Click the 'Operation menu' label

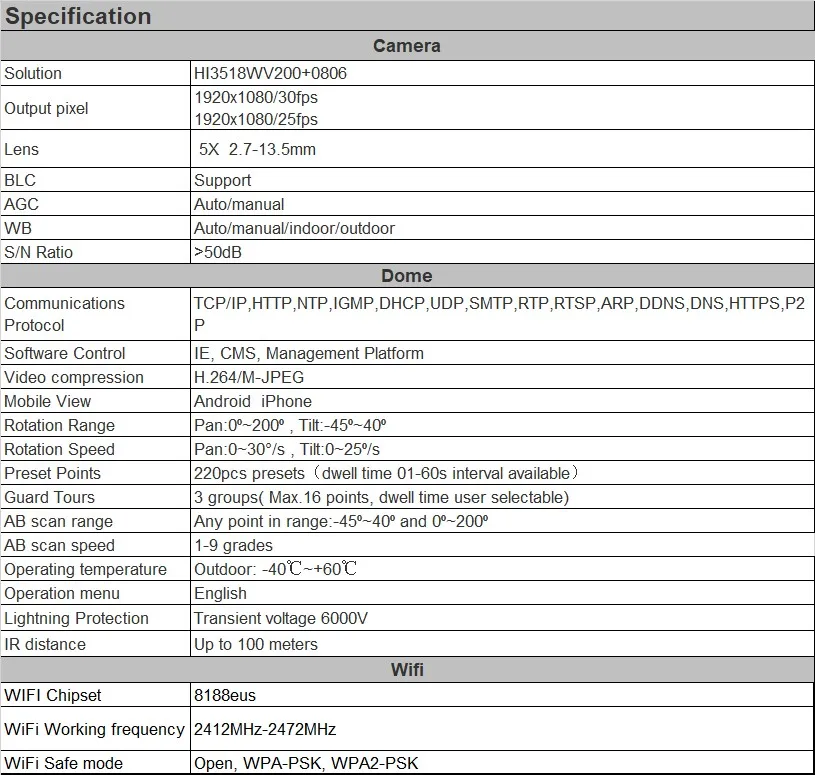click(62, 593)
